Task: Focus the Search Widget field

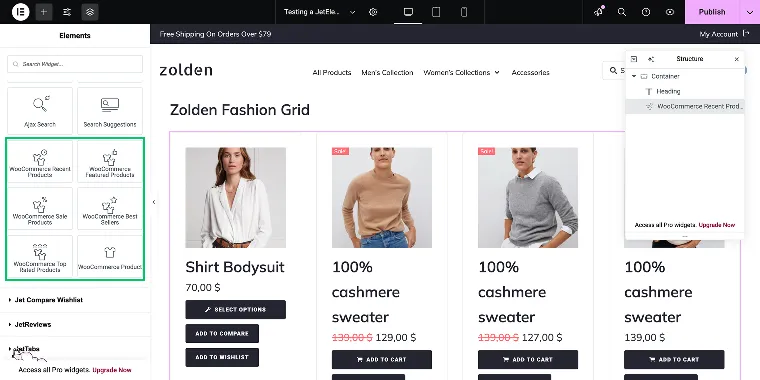Action: coord(75,64)
